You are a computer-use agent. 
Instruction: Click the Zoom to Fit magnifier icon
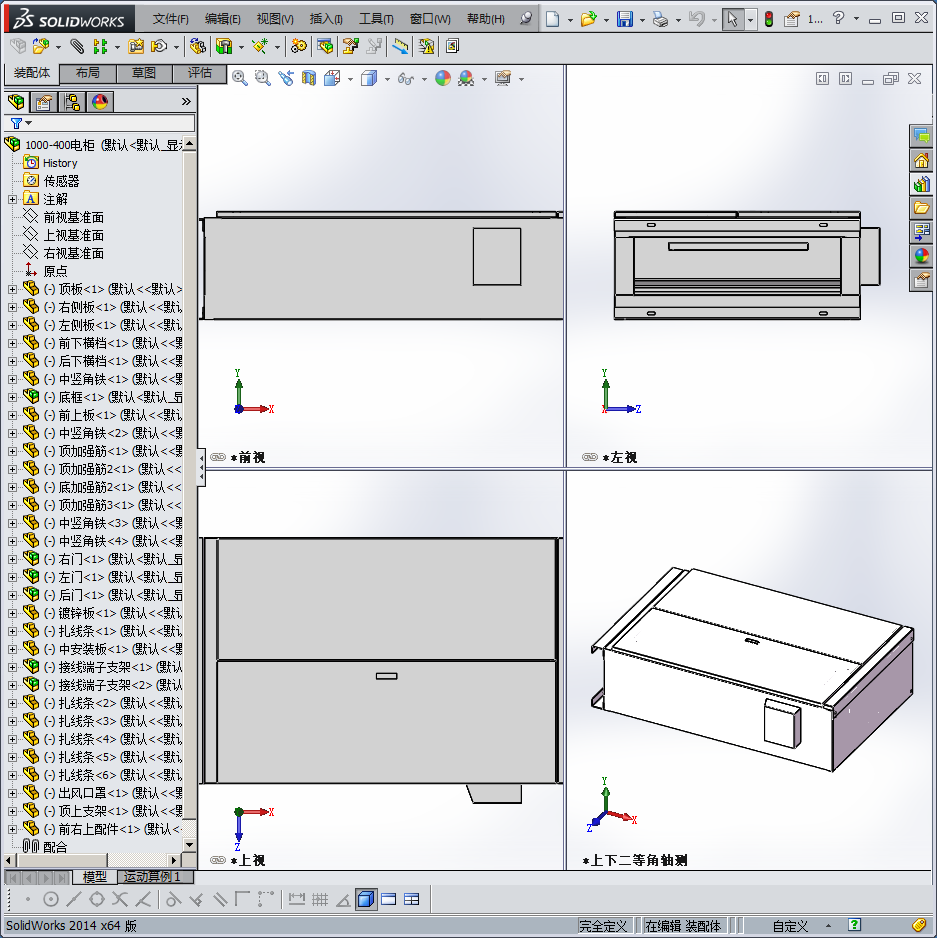[239, 78]
